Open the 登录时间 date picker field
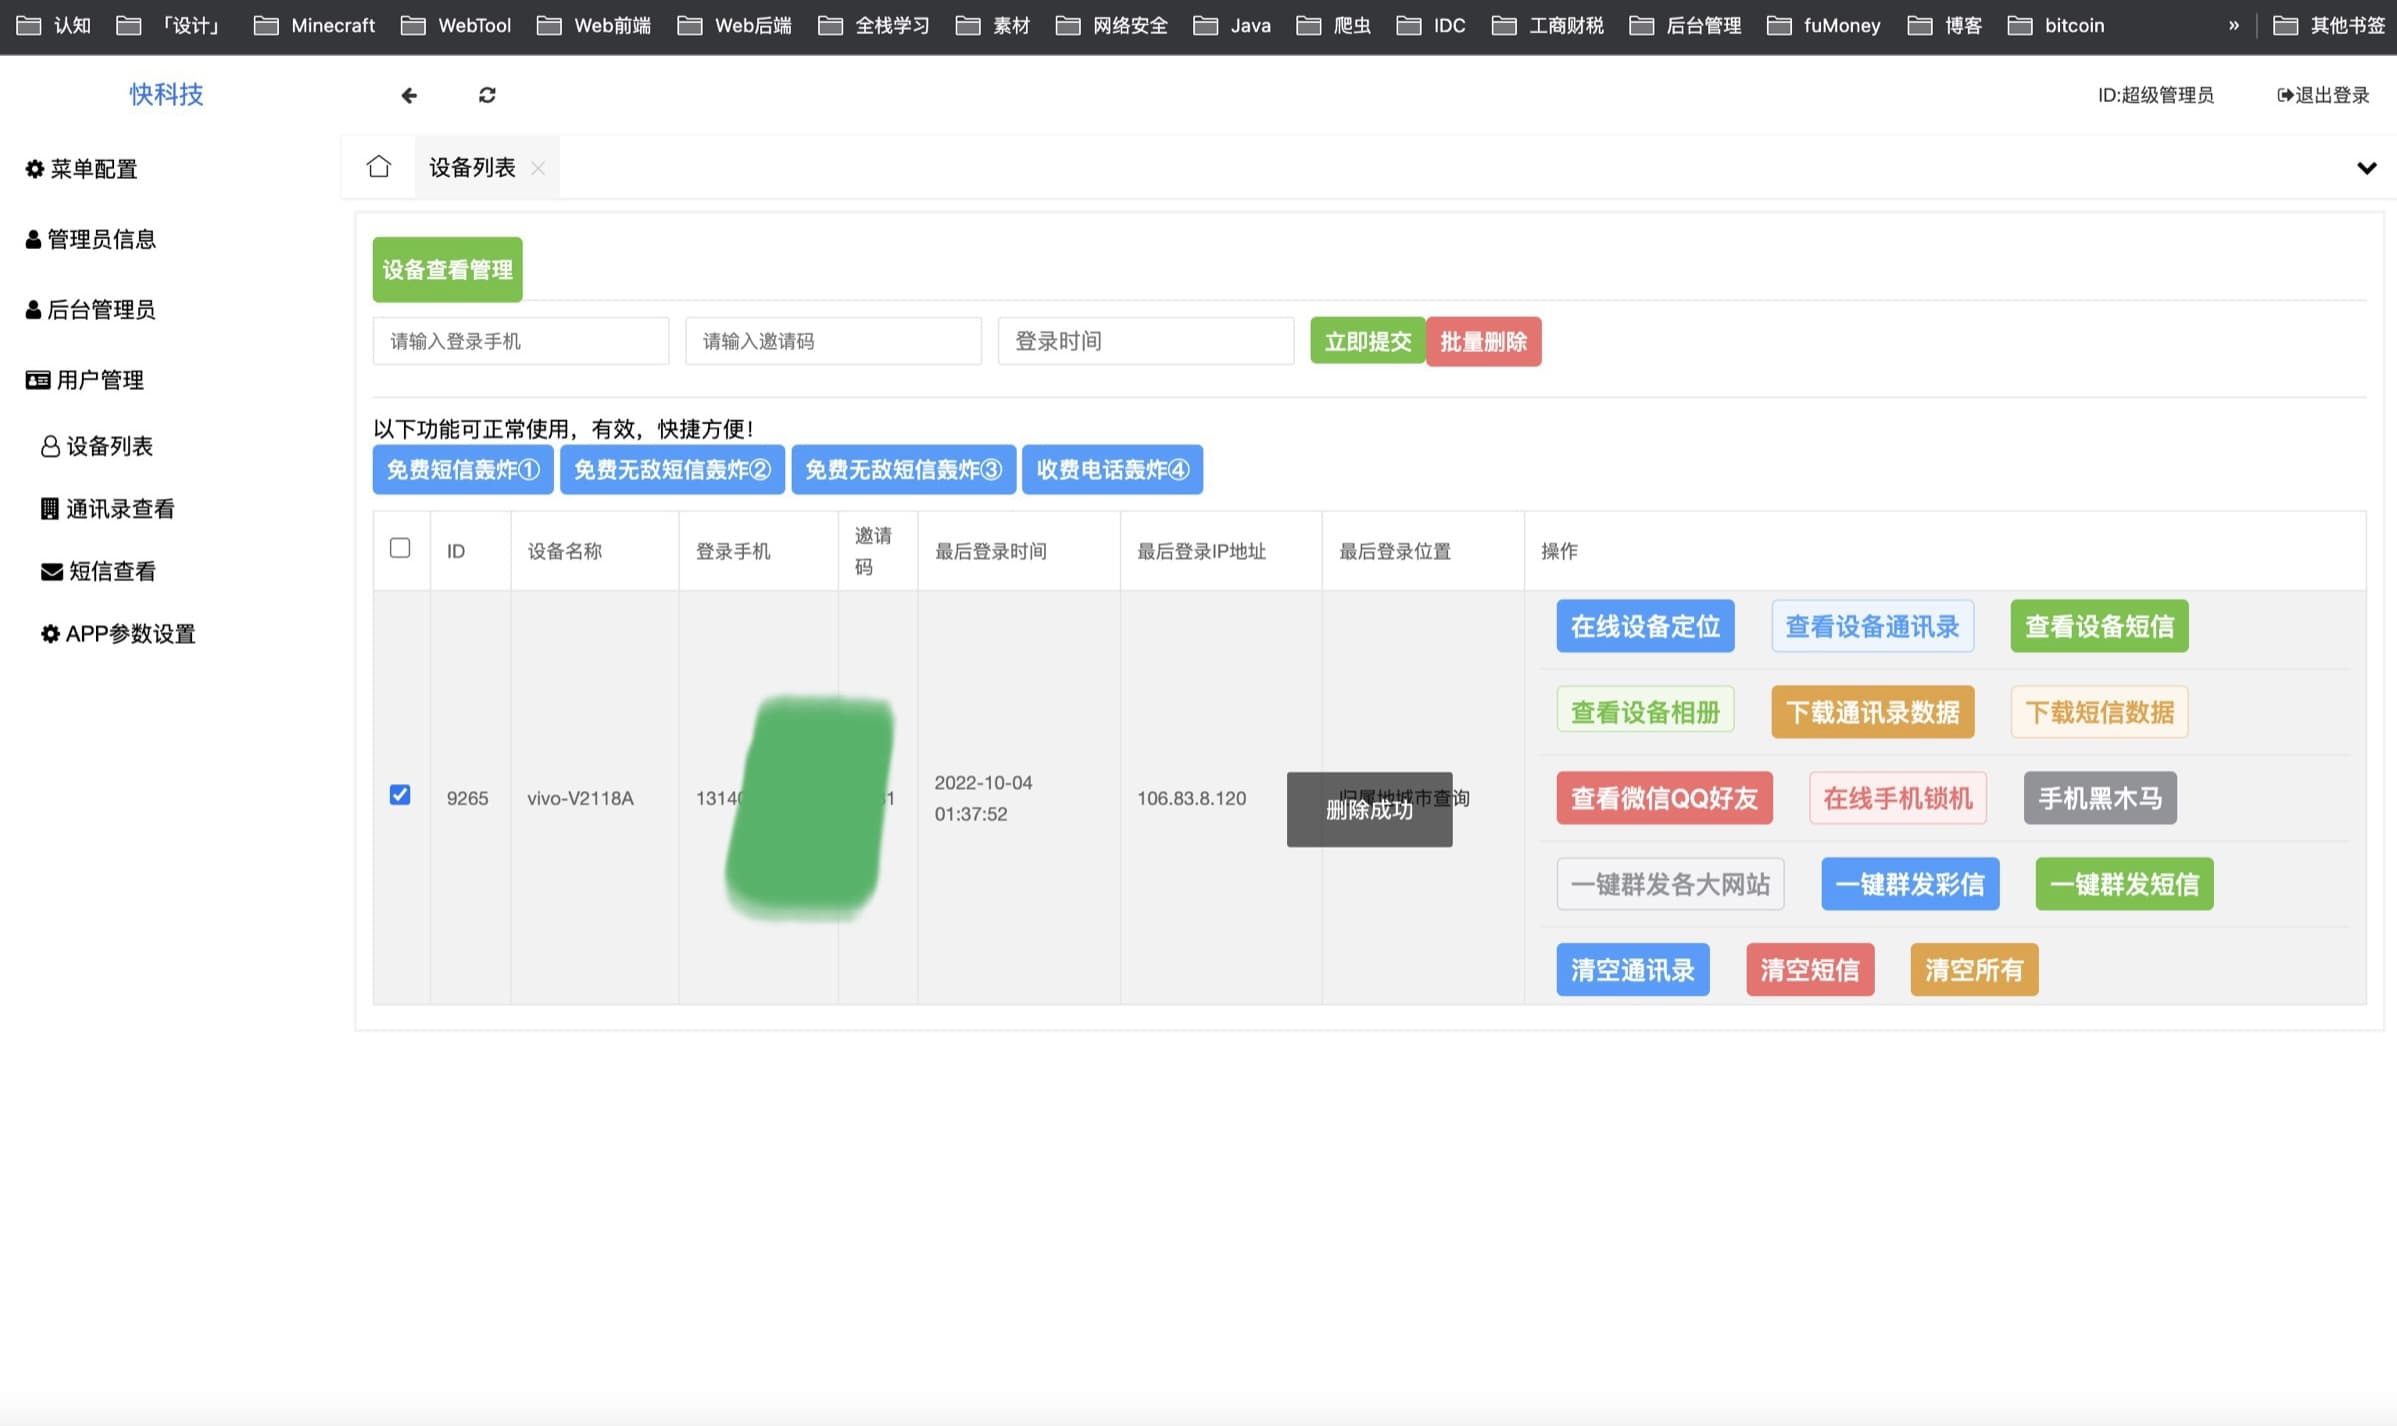Screen dimensions: 2397x1426 click(1145, 341)
